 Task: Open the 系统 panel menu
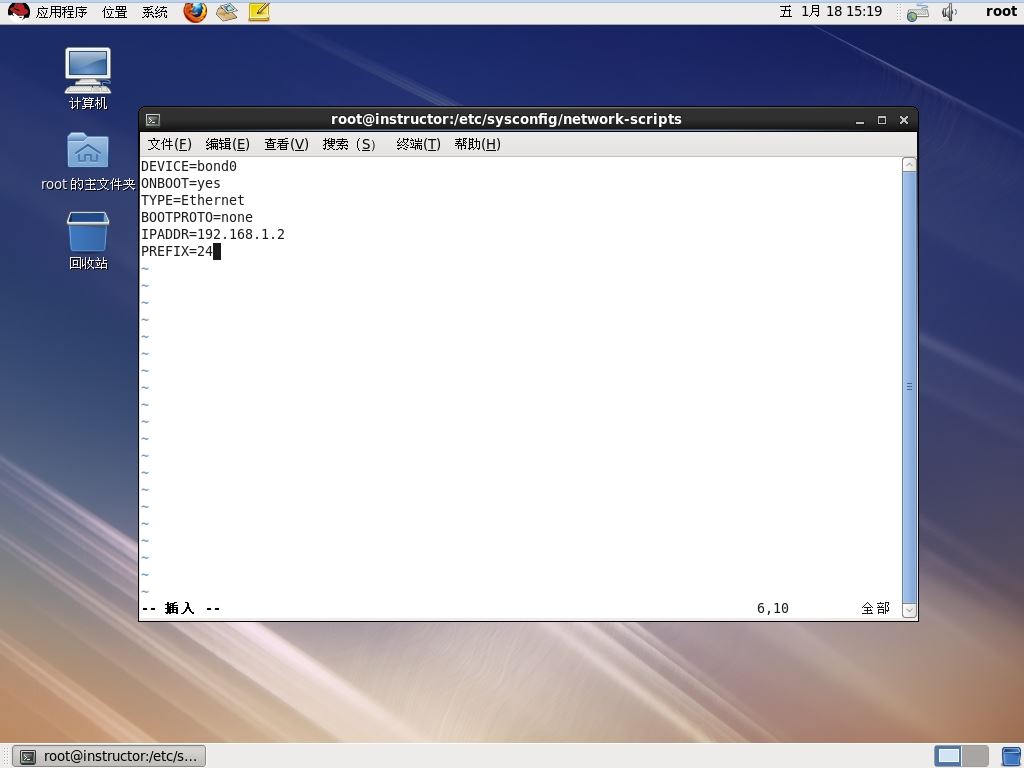[155, 12]
